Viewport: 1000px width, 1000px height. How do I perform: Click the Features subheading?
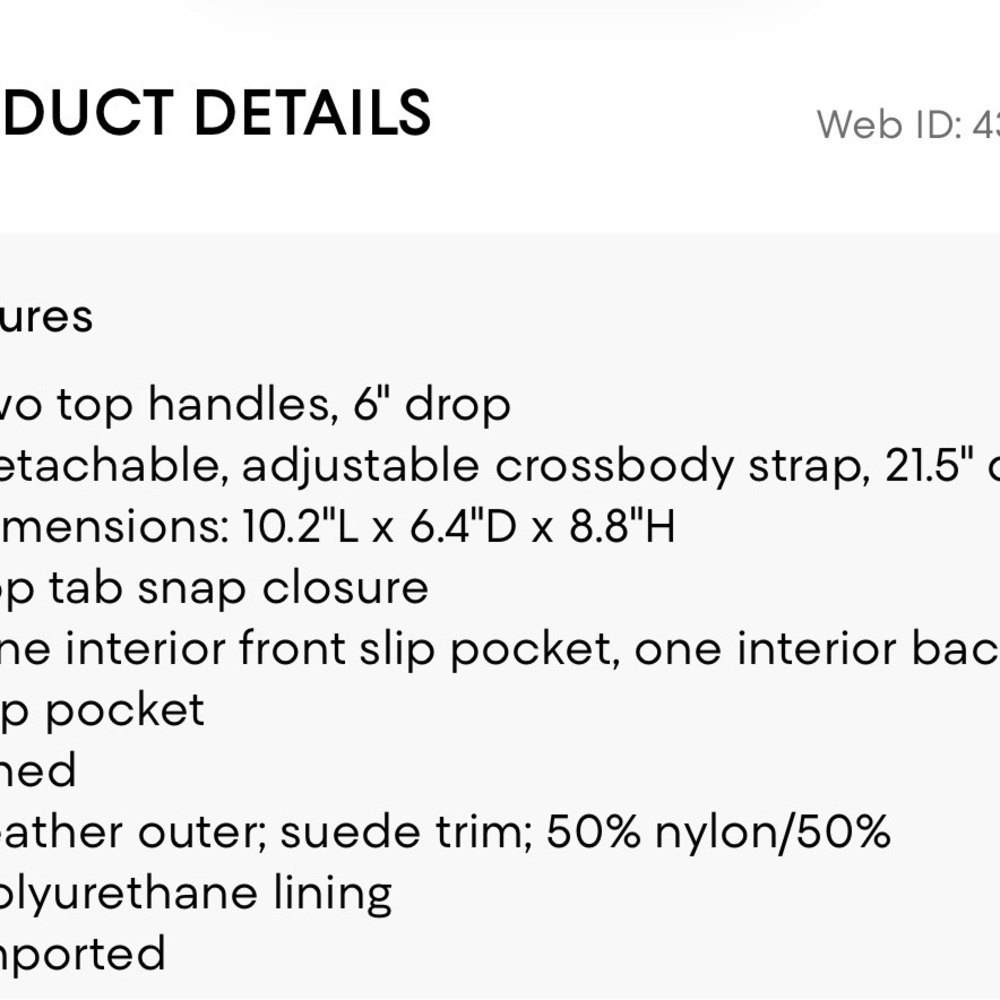[x=46, y=317]
